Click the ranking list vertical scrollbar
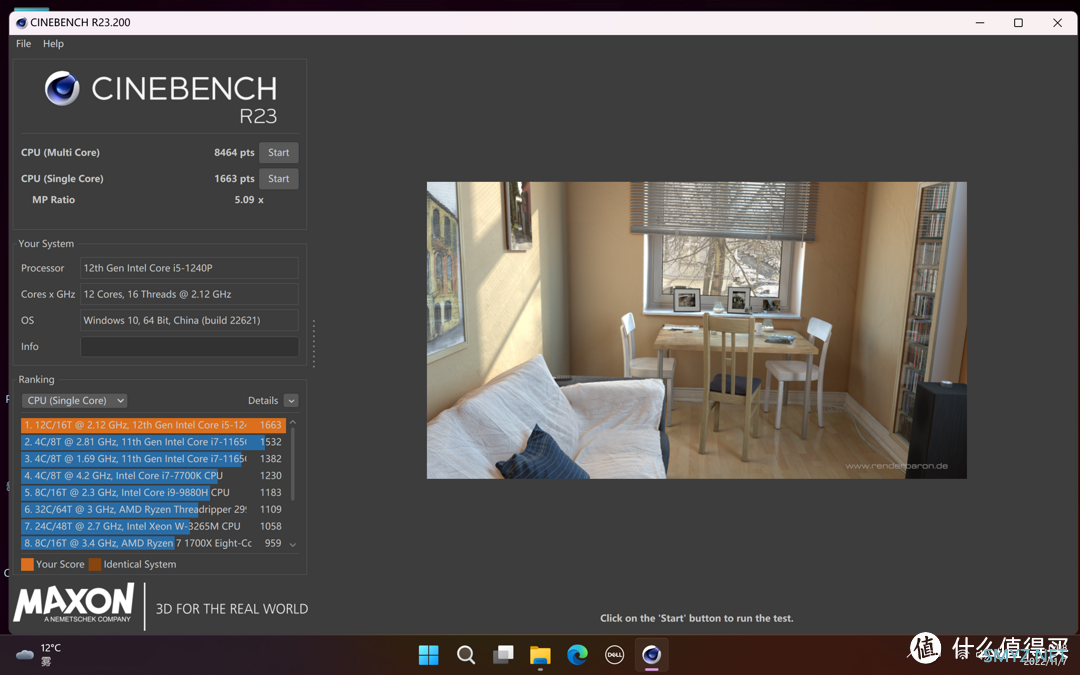 293,464
